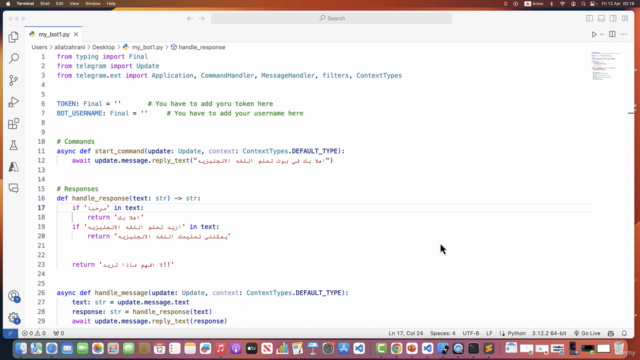Select the Python language mode
Viewport: 640px width, 360px height.
[x=516, y=333]
